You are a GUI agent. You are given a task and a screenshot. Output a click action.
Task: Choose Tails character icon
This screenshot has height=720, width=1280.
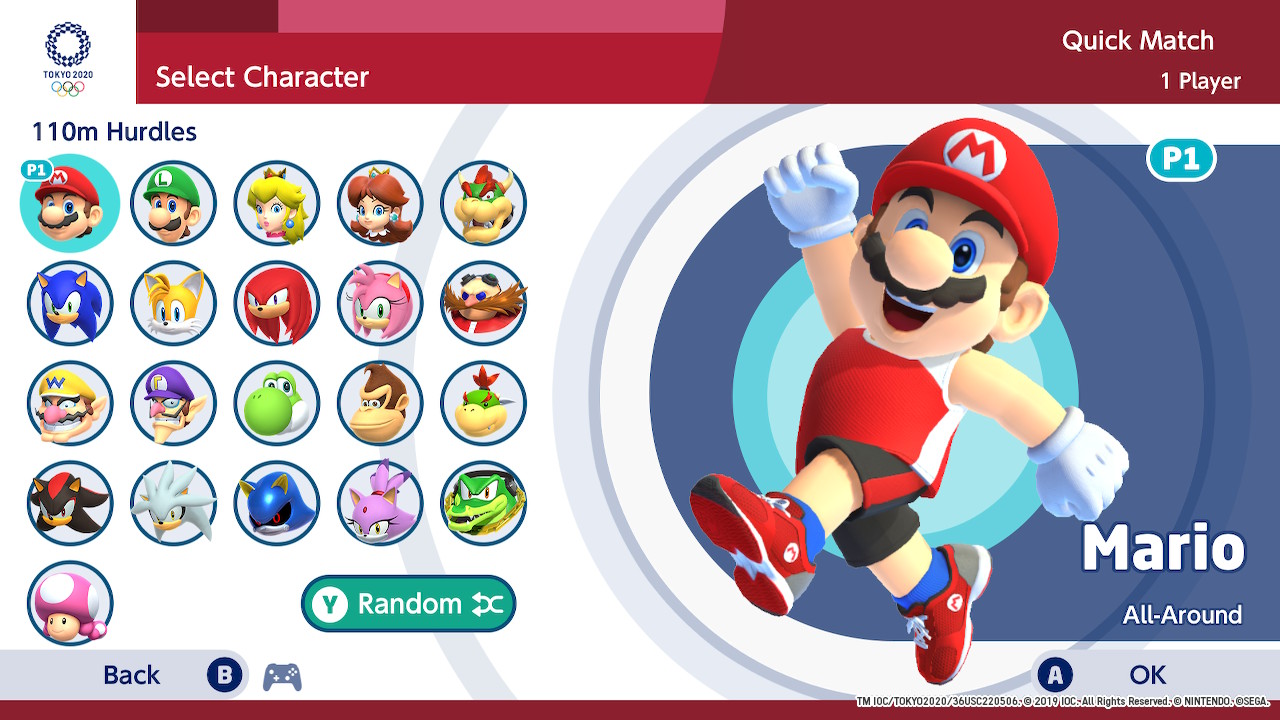click(173, 303)
